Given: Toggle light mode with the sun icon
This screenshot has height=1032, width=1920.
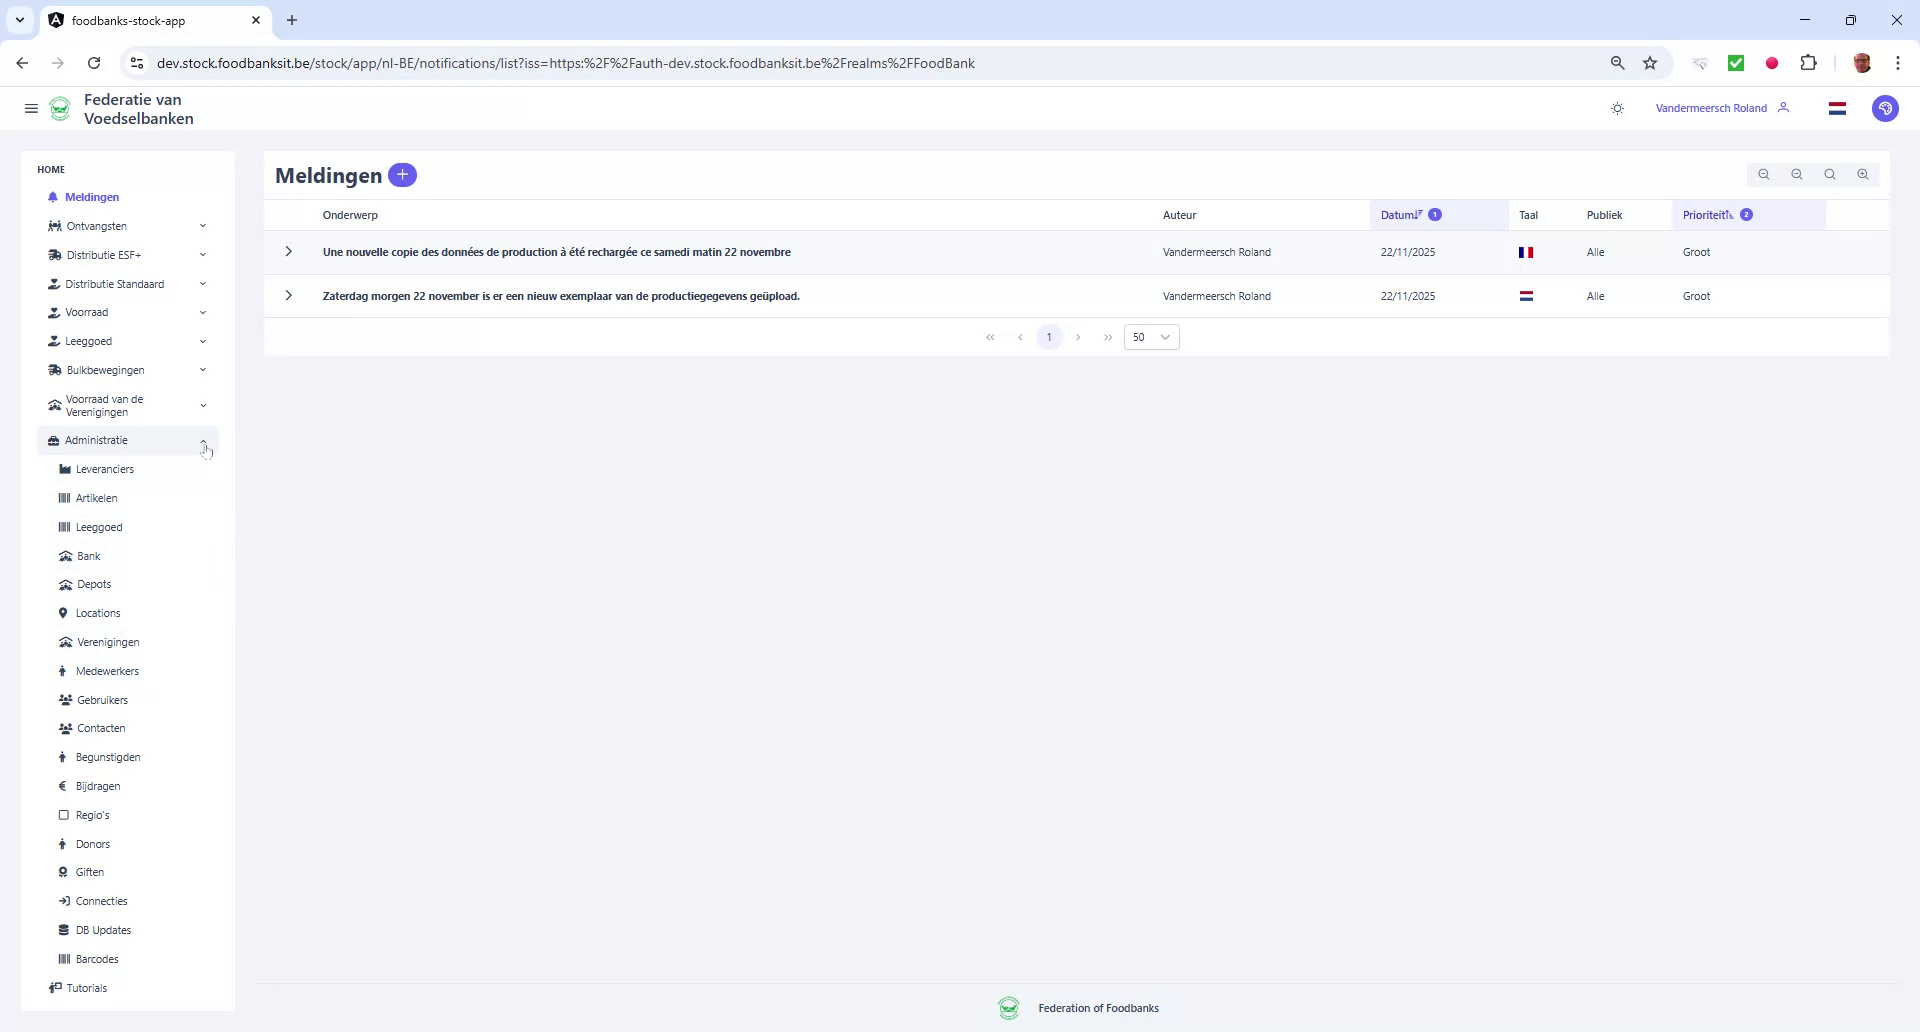Looking at the screenshot, I should pyautogui.click(x=1617, y=108).
